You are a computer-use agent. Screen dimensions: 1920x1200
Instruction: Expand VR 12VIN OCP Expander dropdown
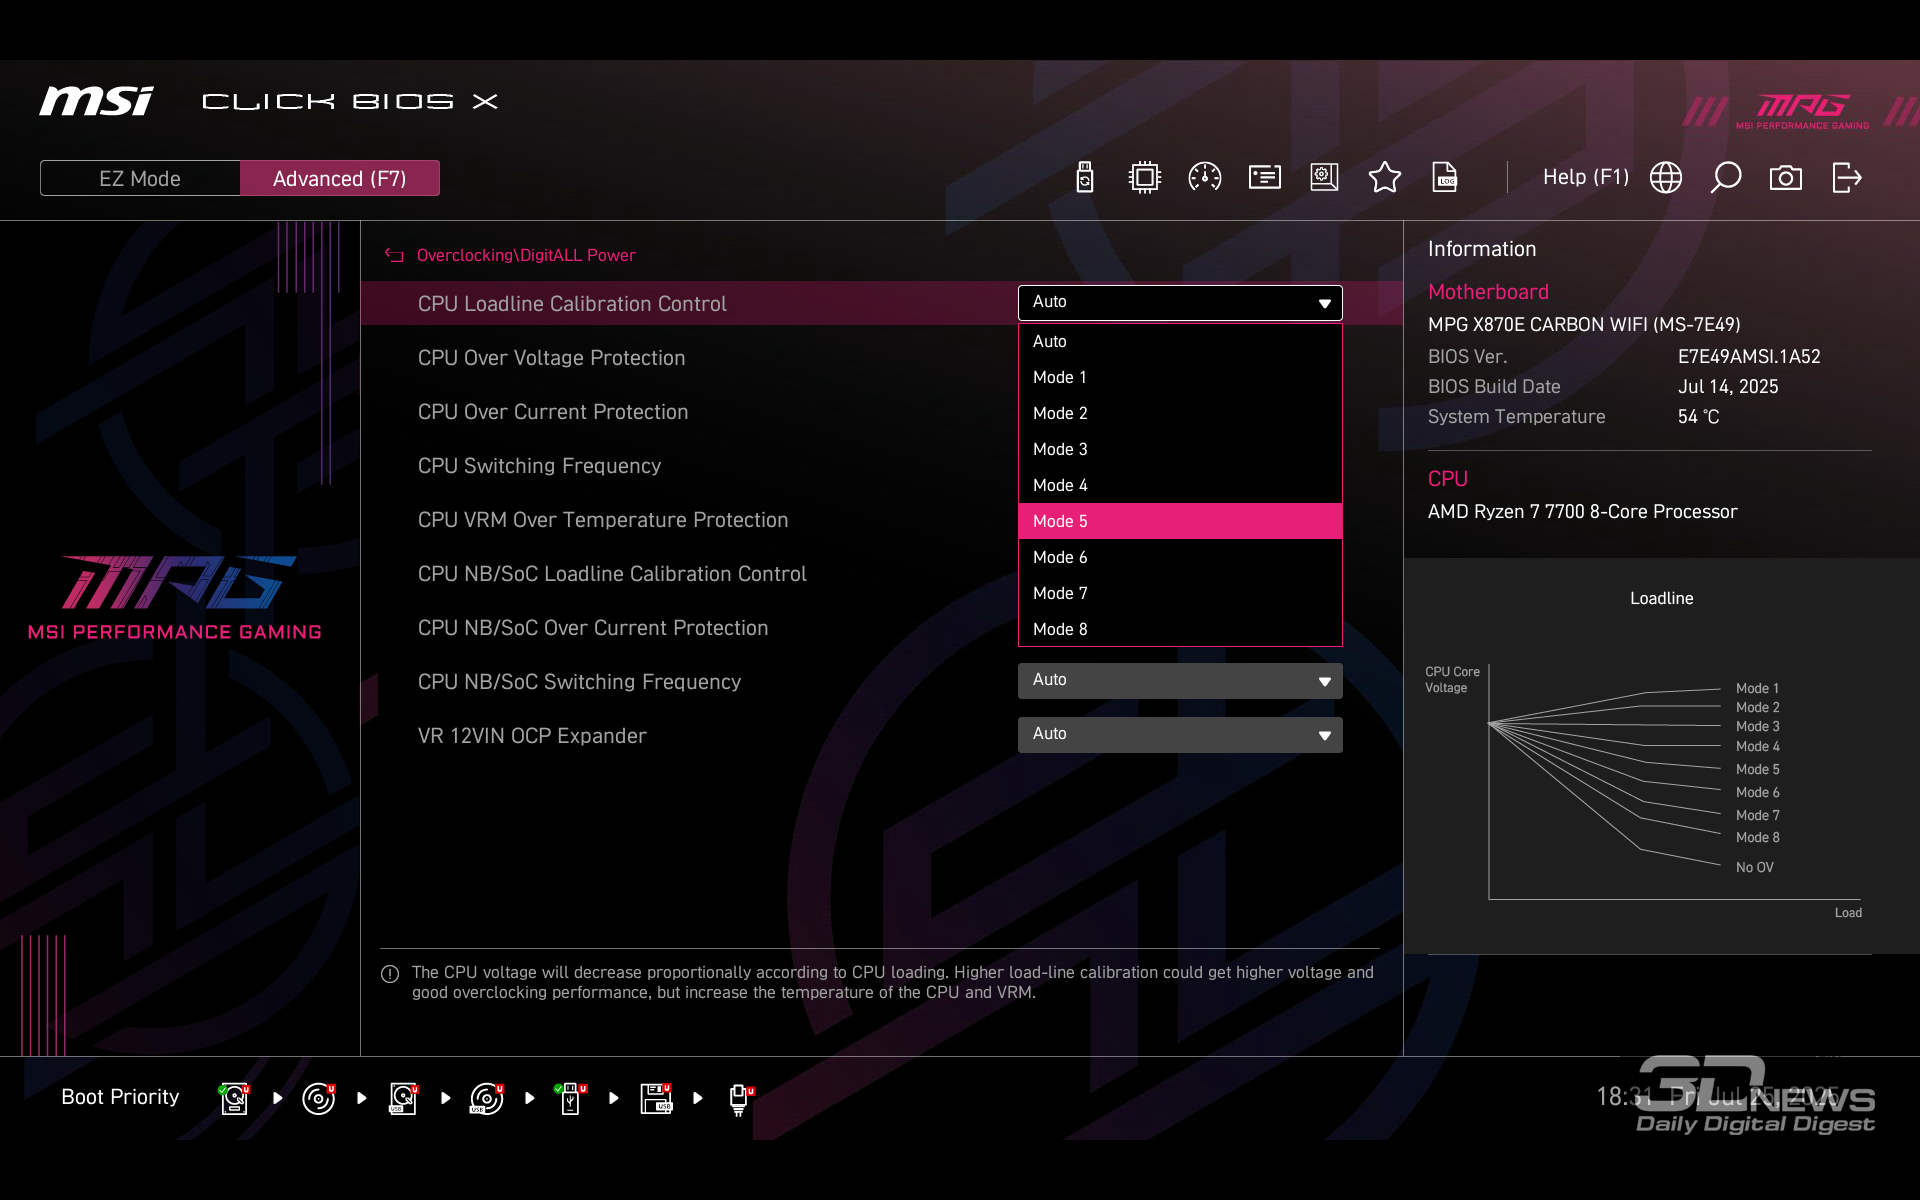[x=1180, y=735]
